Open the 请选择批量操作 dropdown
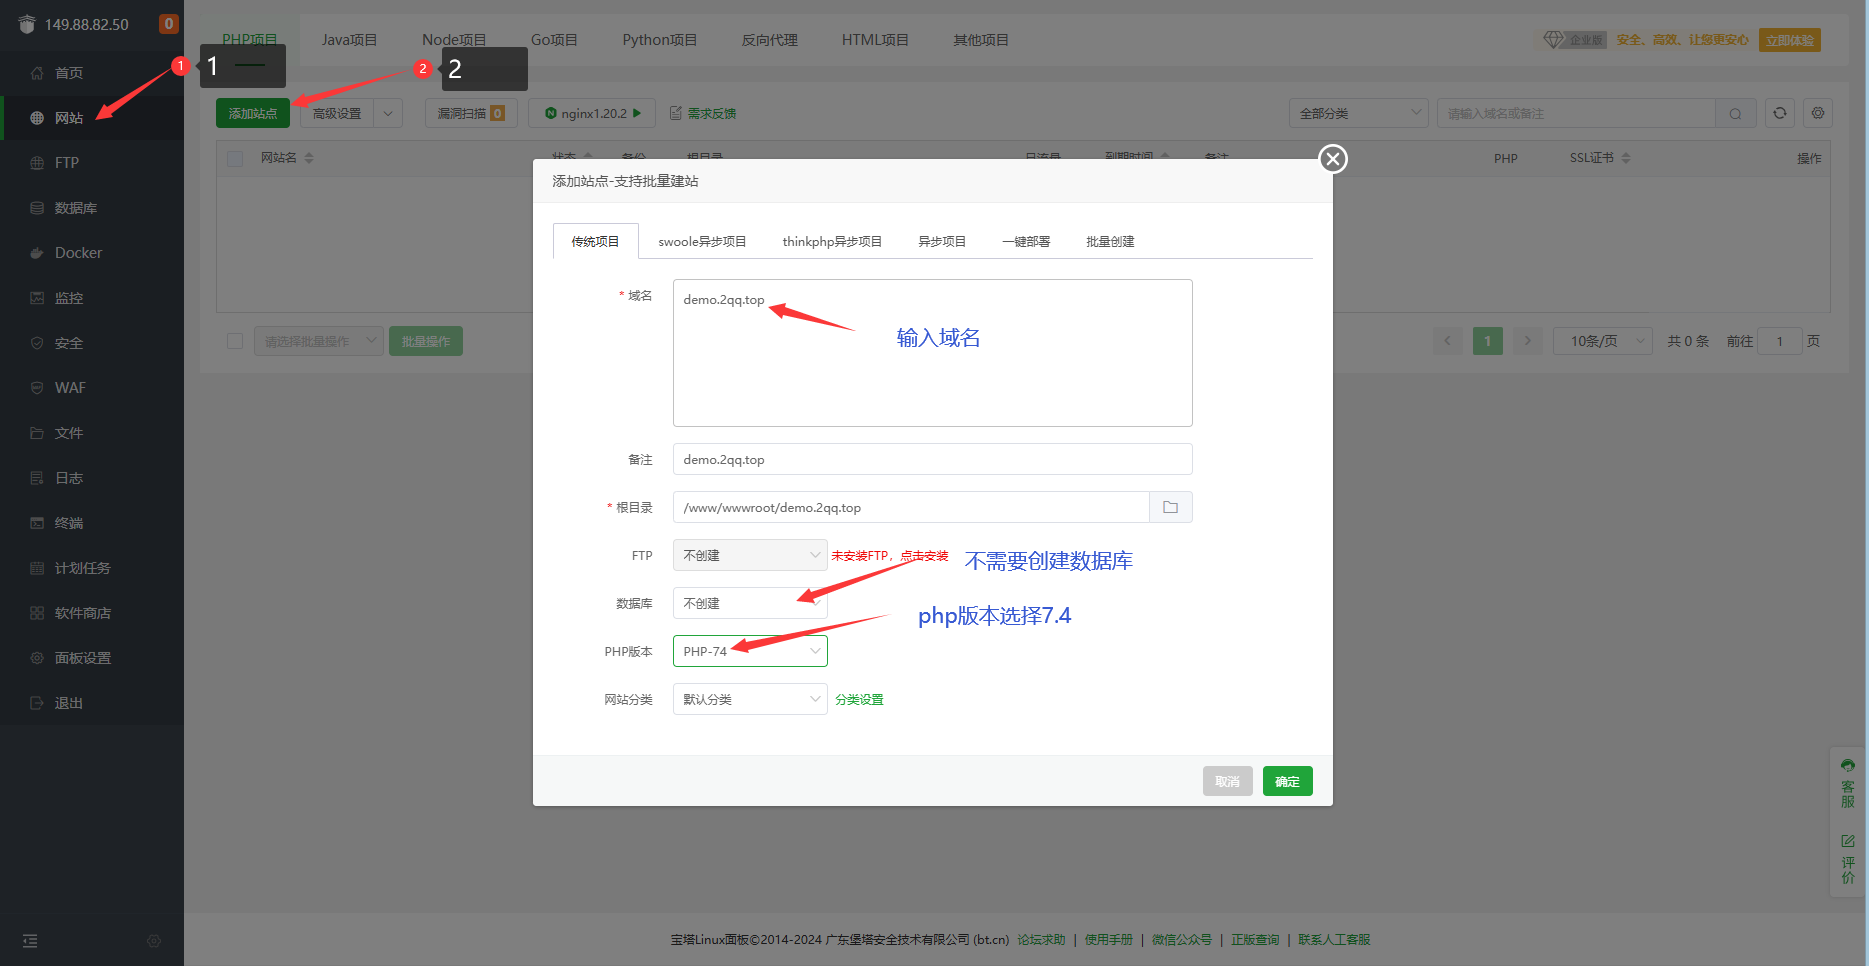The image size is (1869, 966). [319, 341]
